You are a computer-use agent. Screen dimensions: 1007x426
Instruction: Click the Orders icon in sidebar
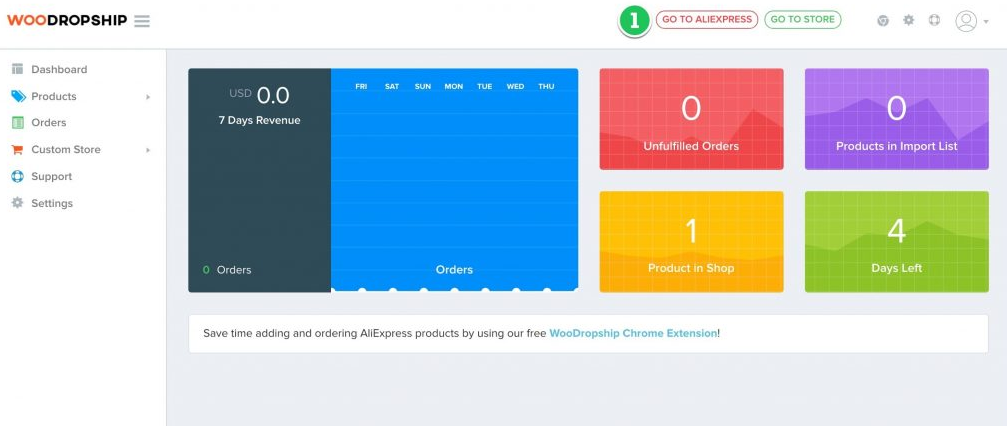click(x=17, y=122)
